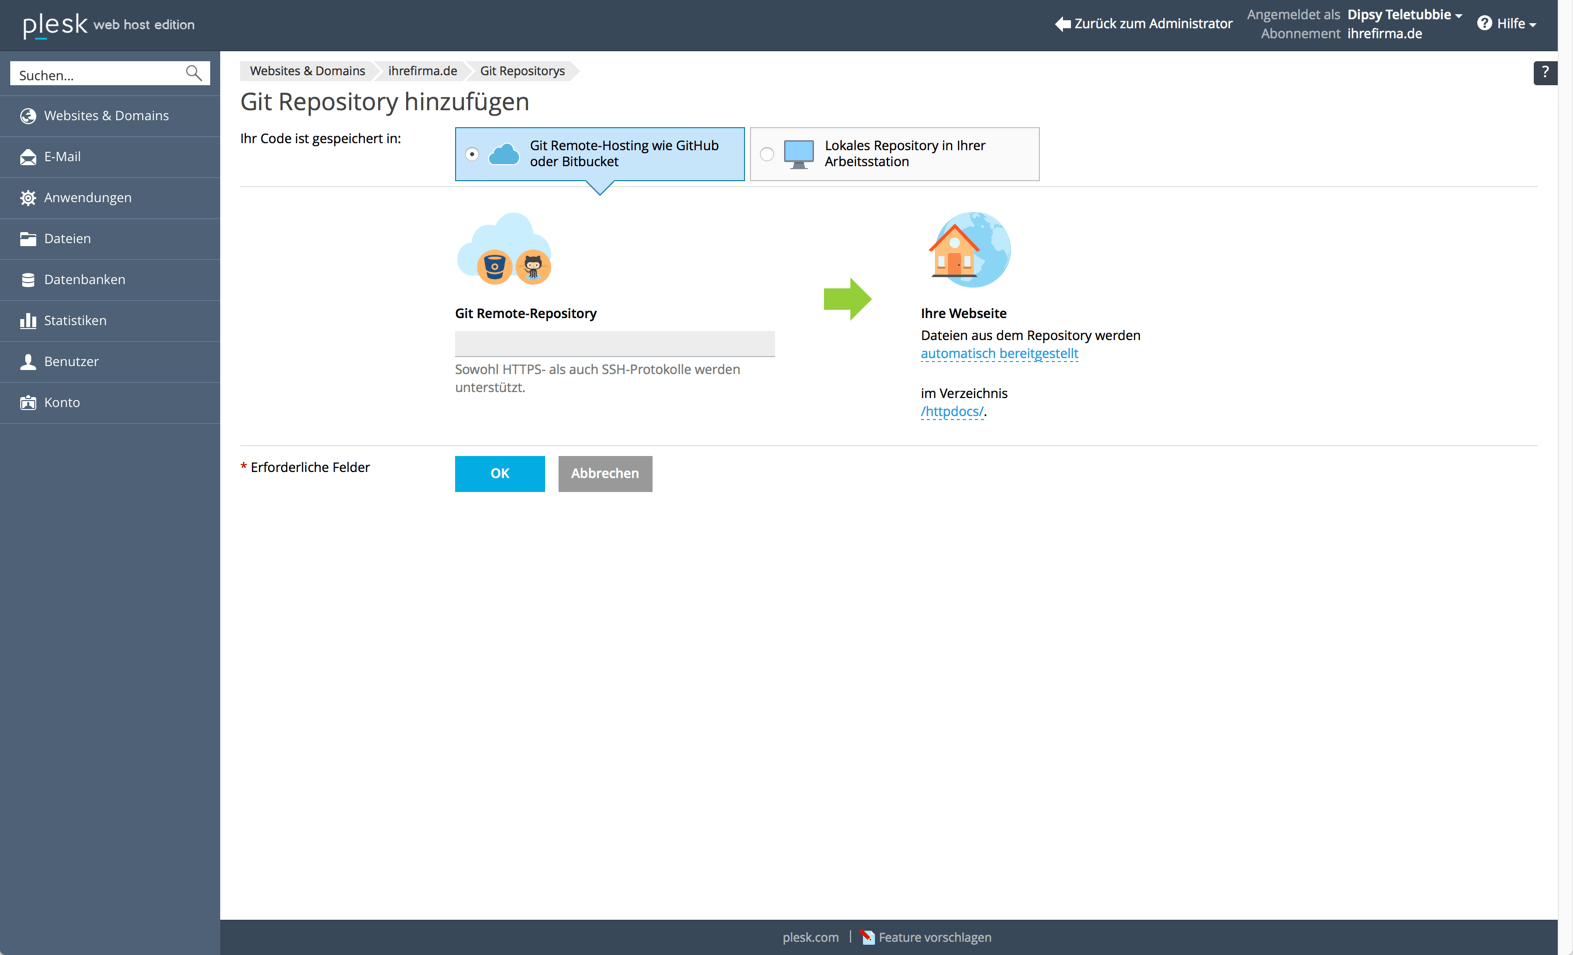Click the Anwendungen gear icon
The height and width of the screenshot is (955, 1573).
coord(28,198)
